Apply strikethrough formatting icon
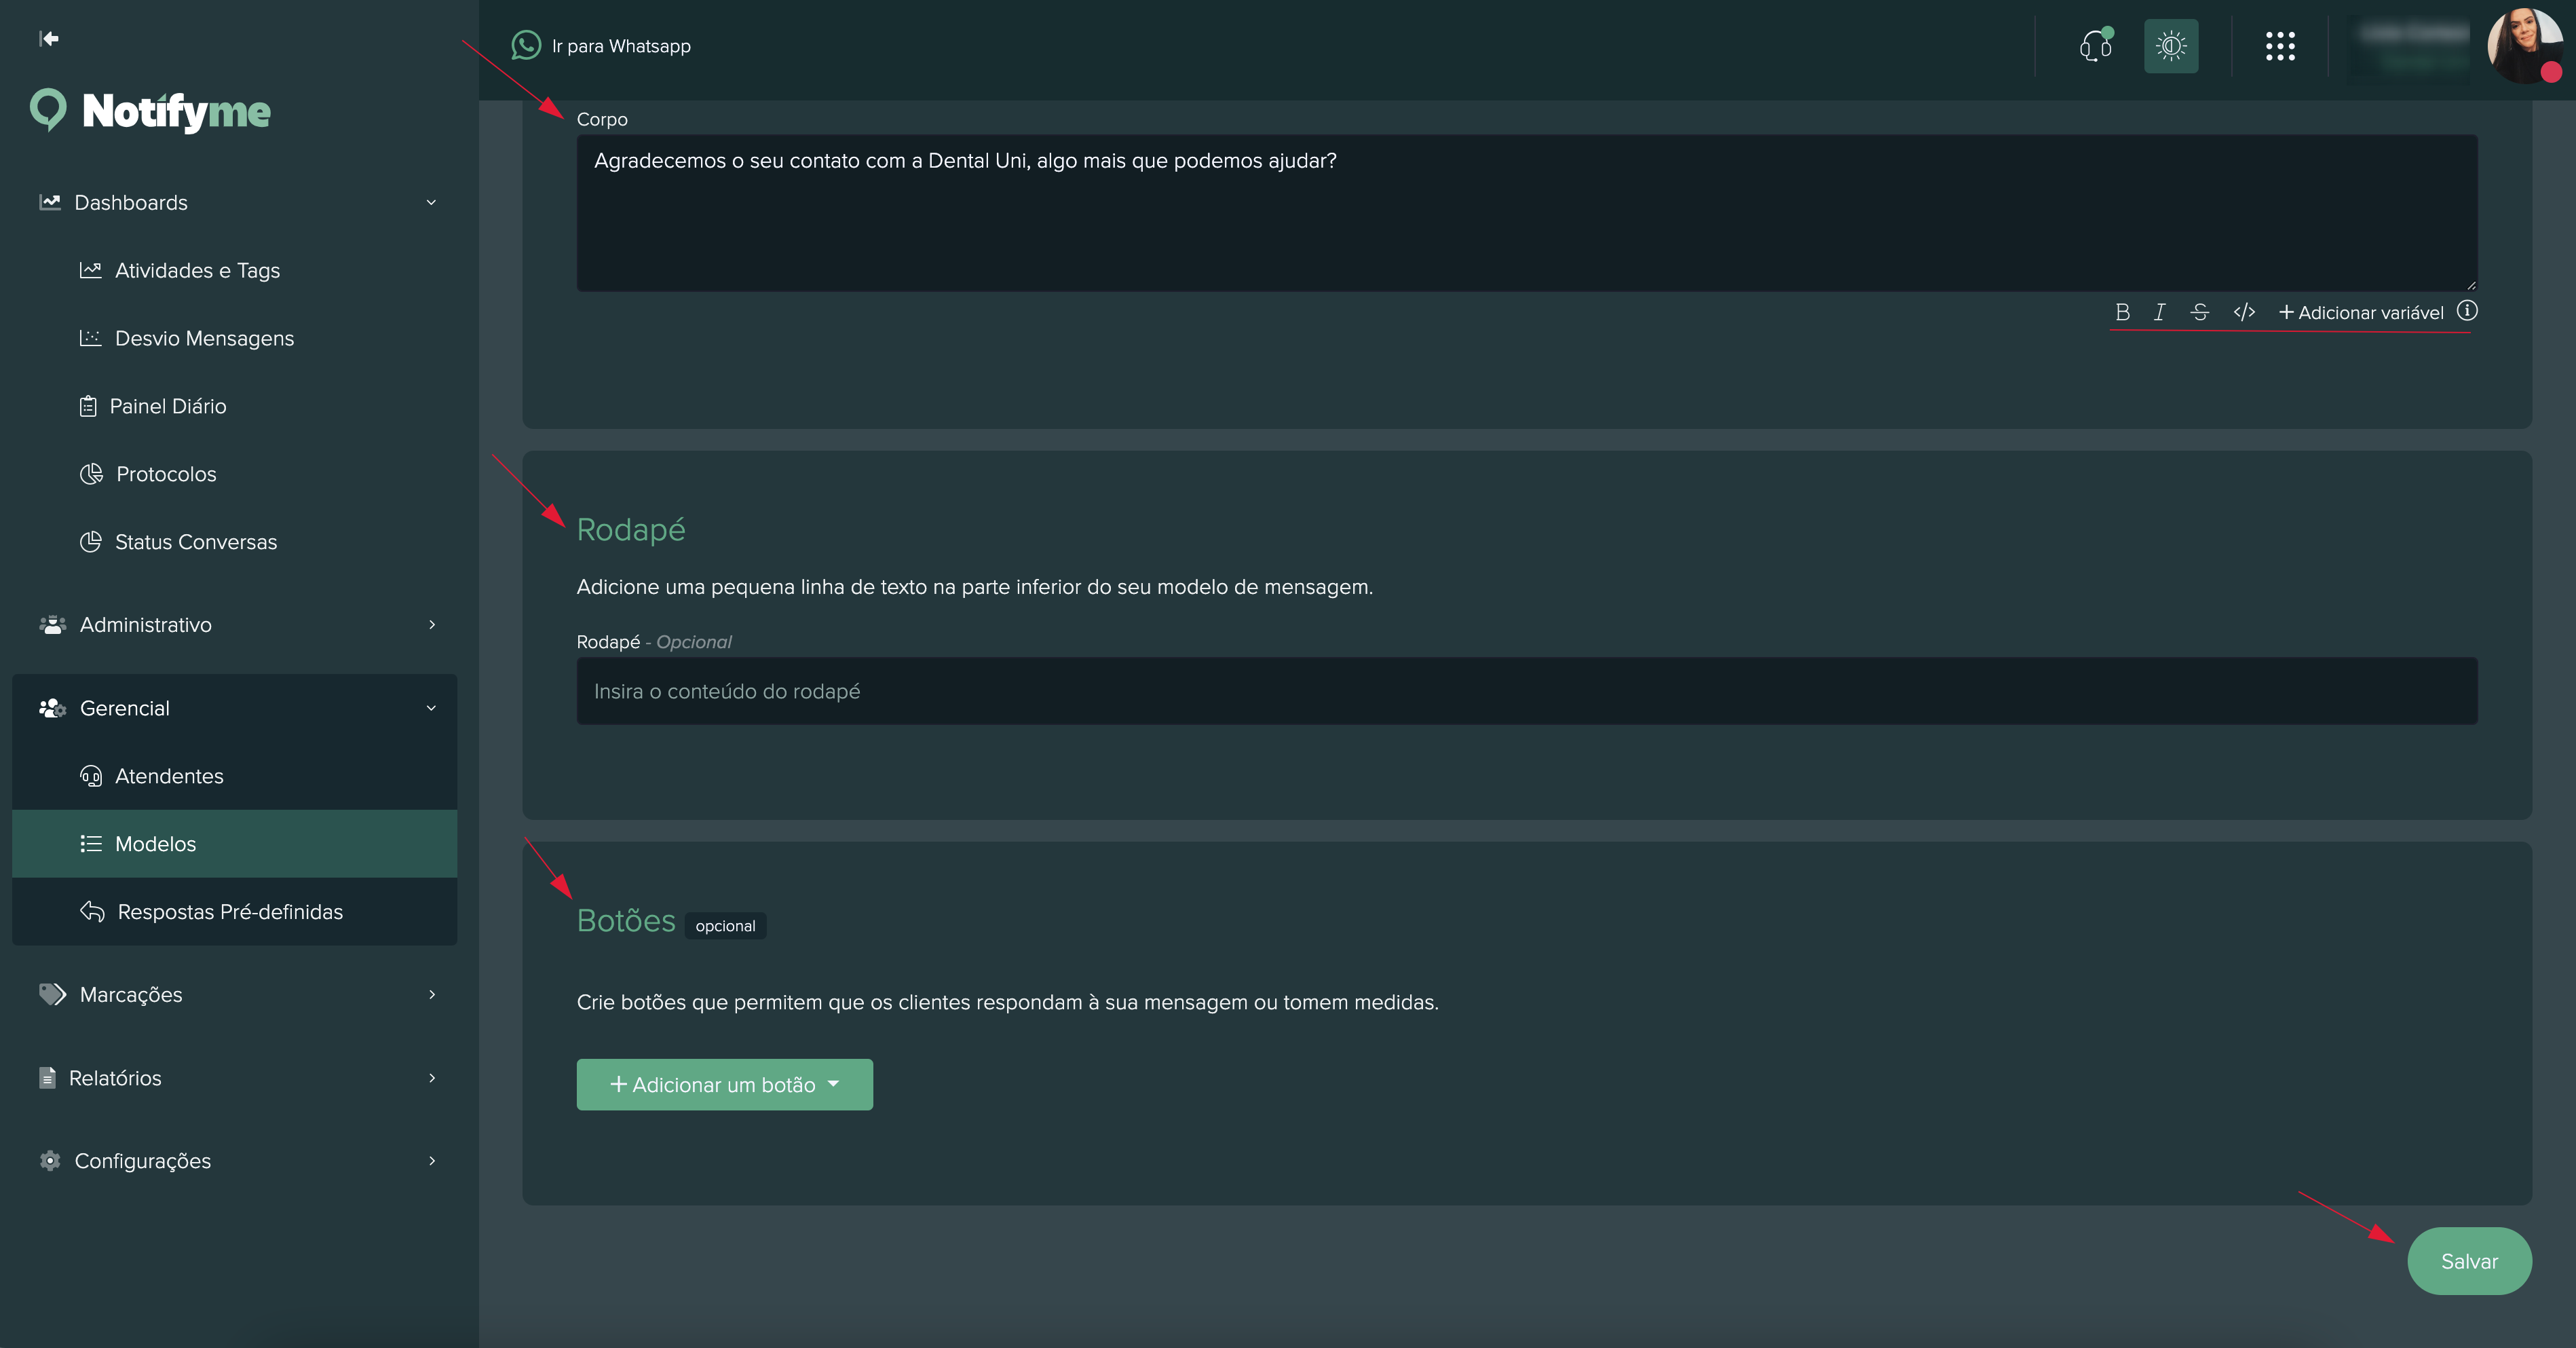2576x1348 pixels. coord(2199,312)
